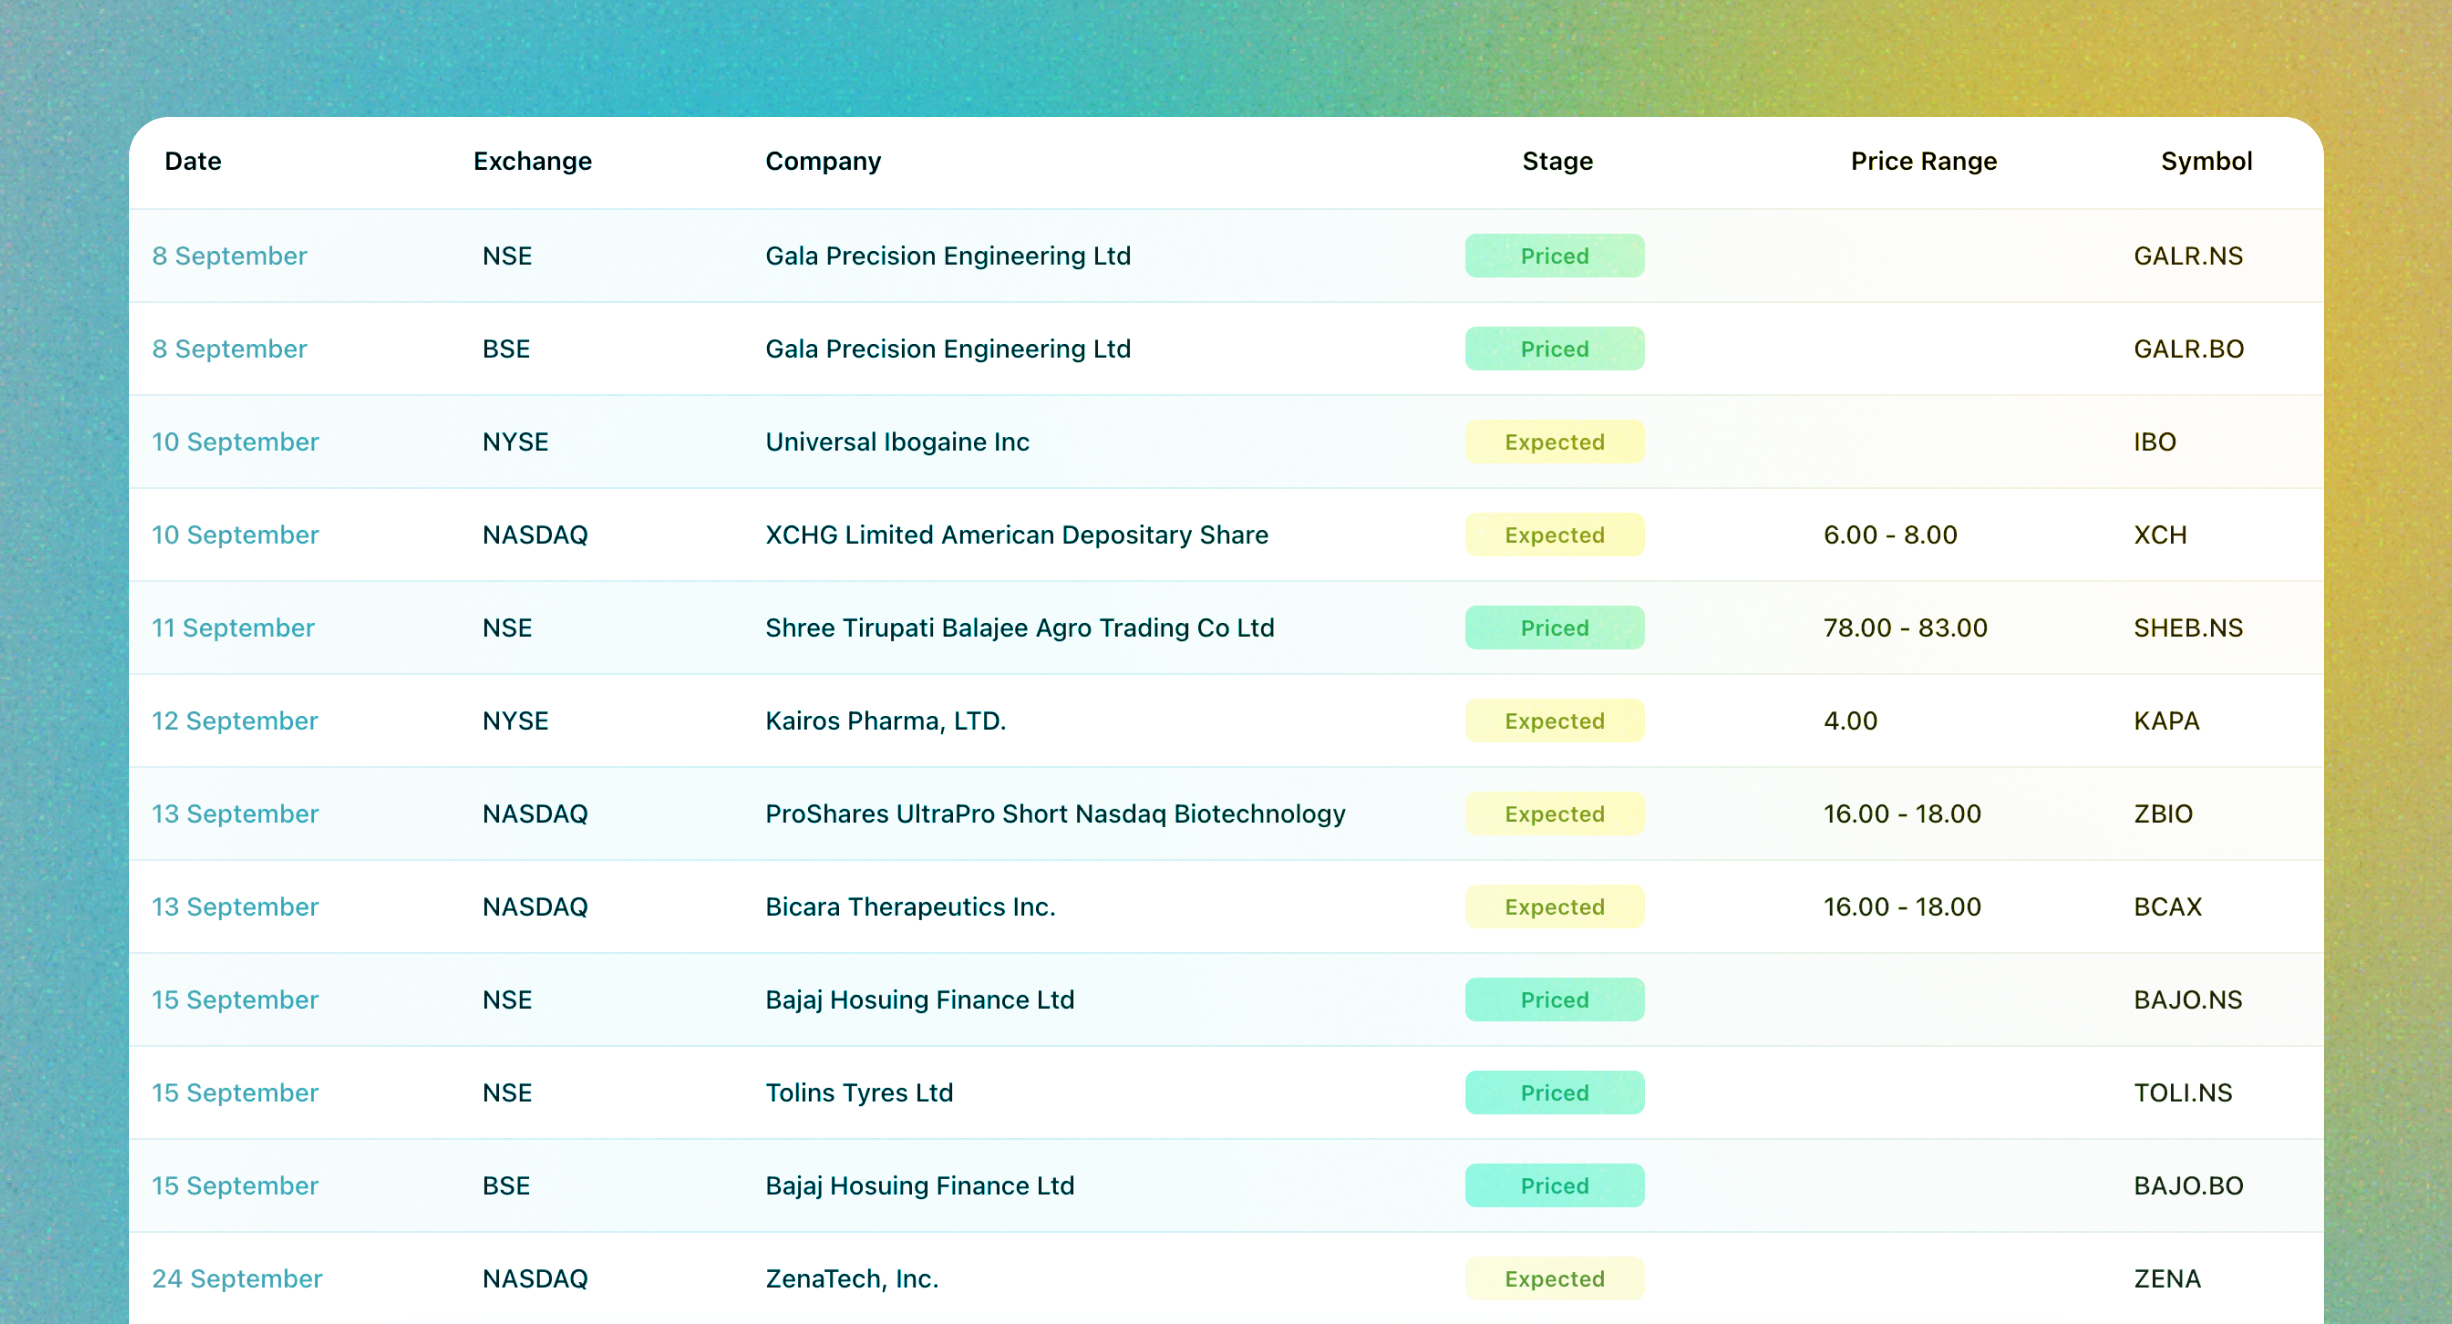Select symbol BAJO.BO

[2189, 1186]
